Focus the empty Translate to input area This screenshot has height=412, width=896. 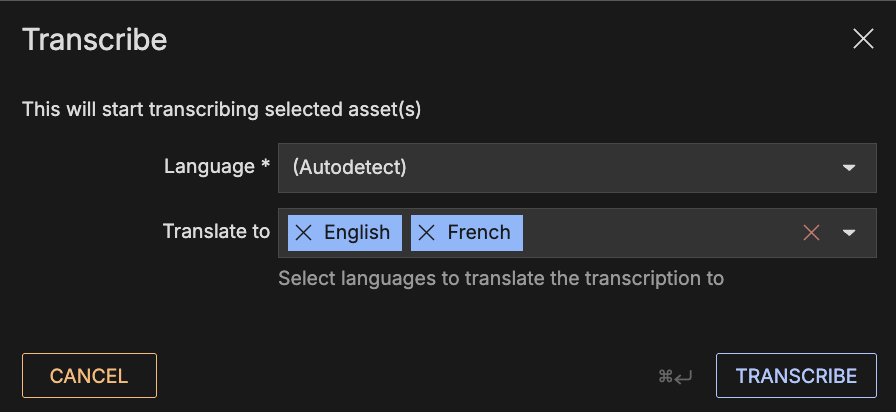[x=660, y=233]
